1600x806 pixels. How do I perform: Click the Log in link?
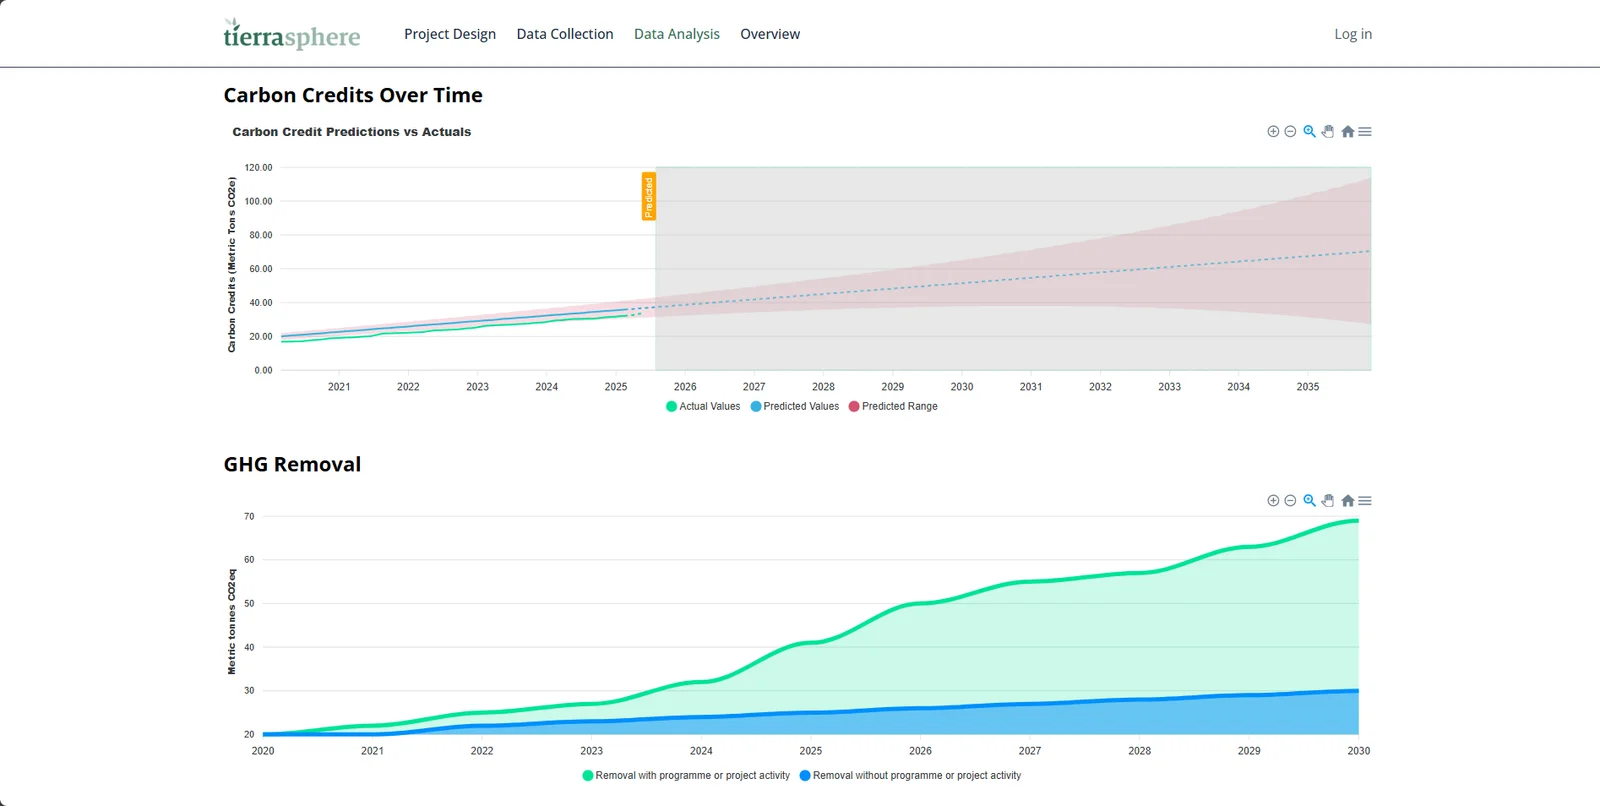1353,34
